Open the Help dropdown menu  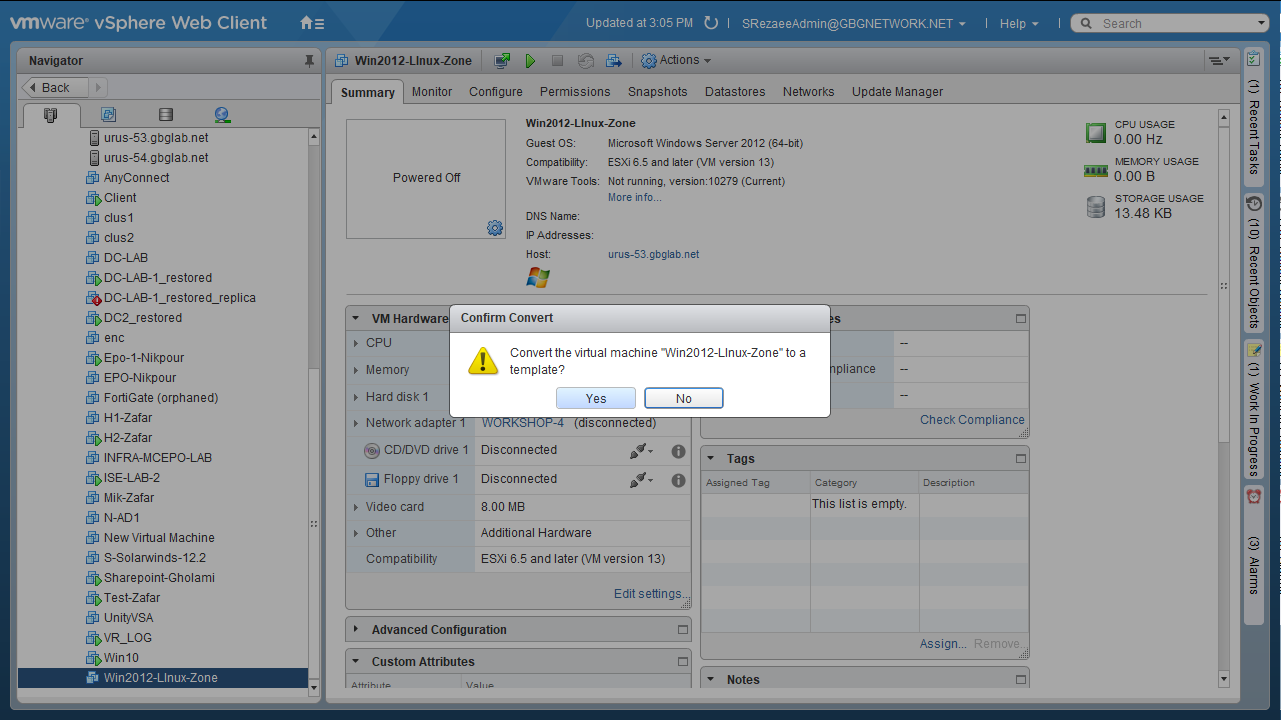tap(1018, 24)
